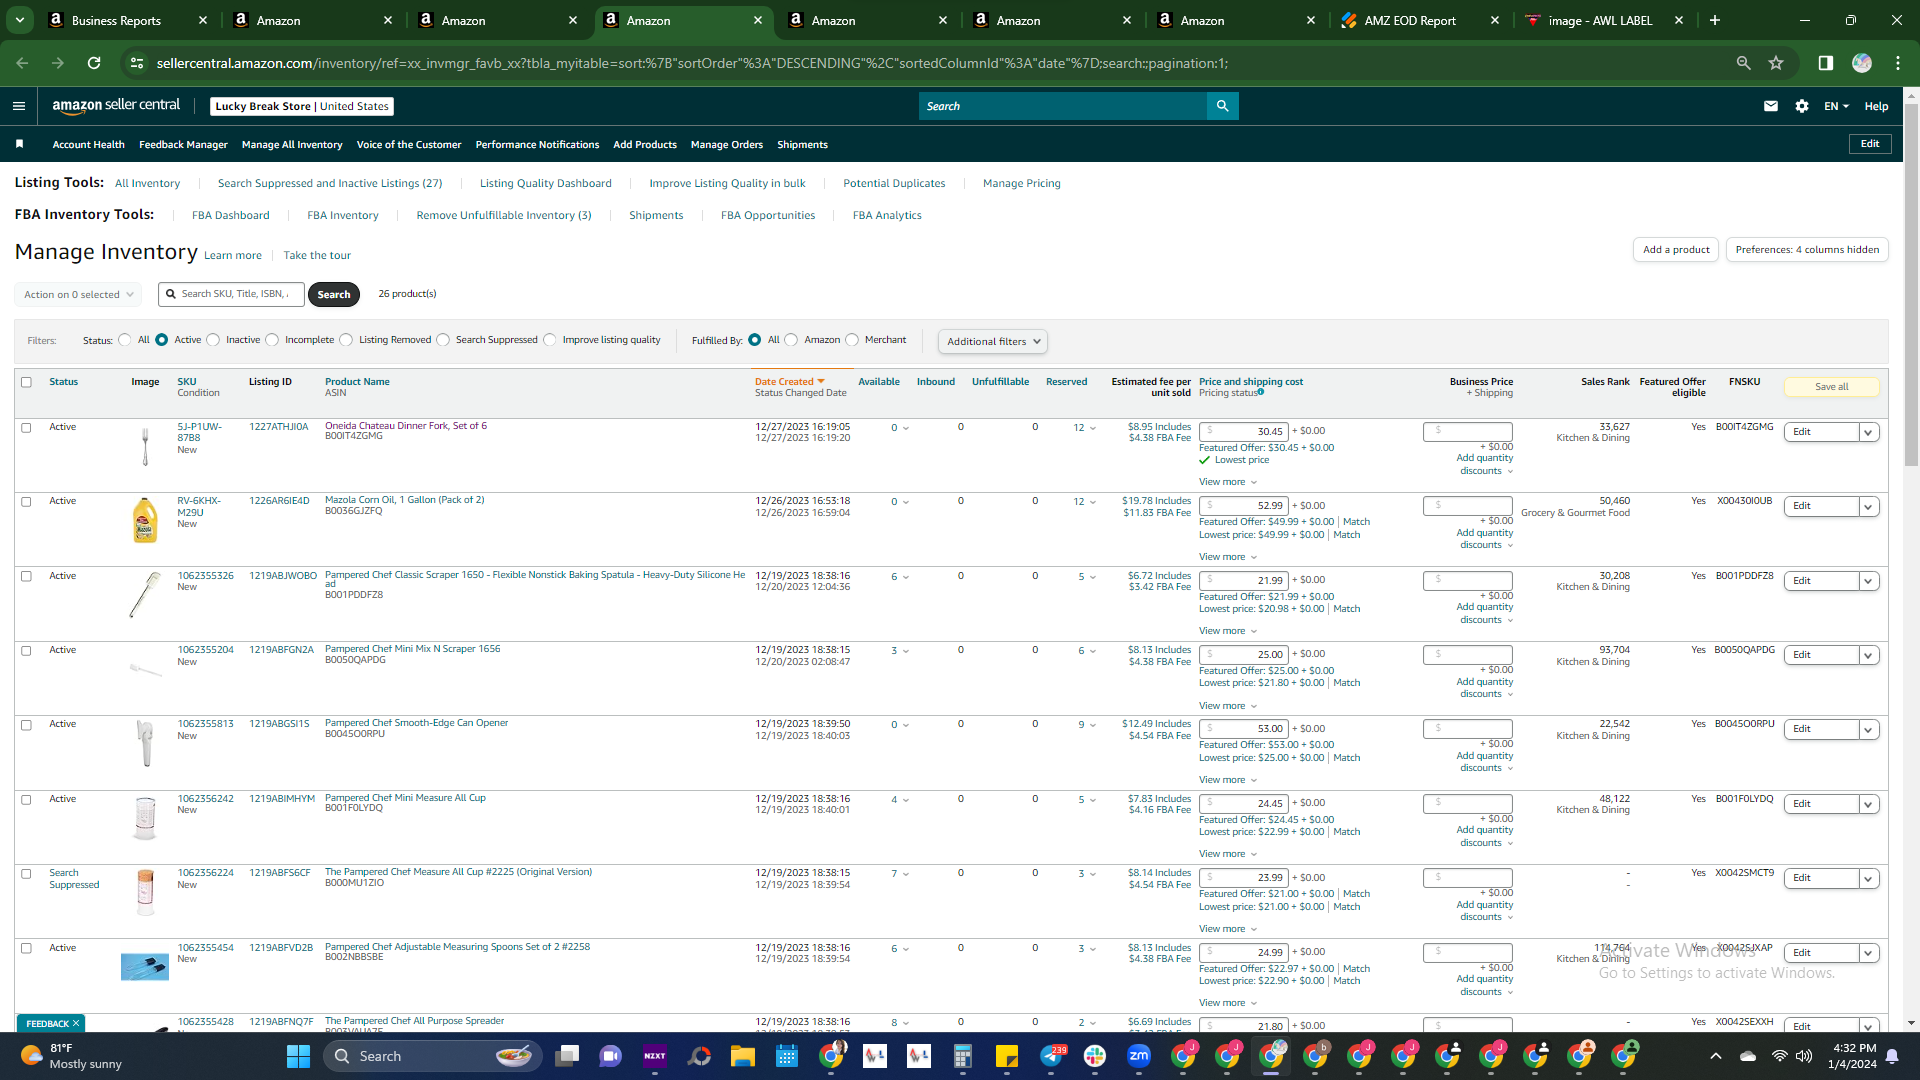Select the Listing Removed status filter
Image resolution: width=1920 pixels, height=1080 pixels.
pyautogui.click(x=346, y=340)
